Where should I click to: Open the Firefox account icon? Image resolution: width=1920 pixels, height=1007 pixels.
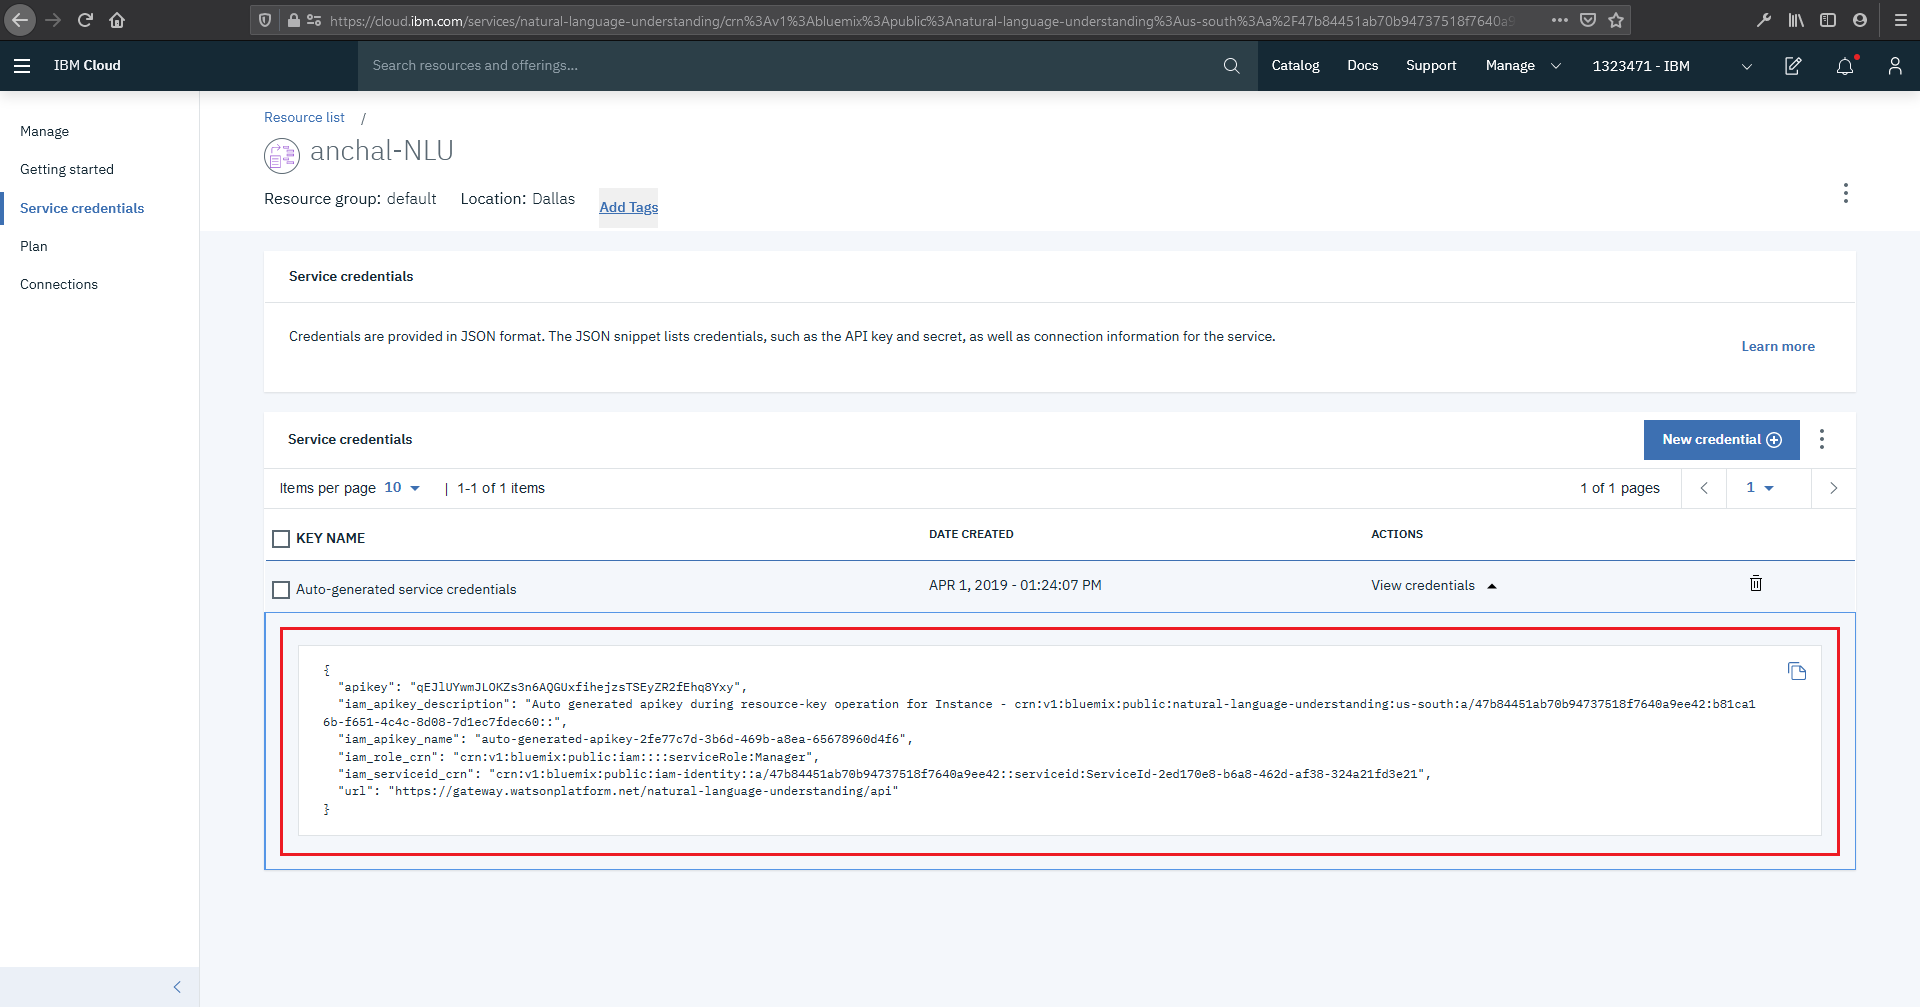[x=1860, y=20]
